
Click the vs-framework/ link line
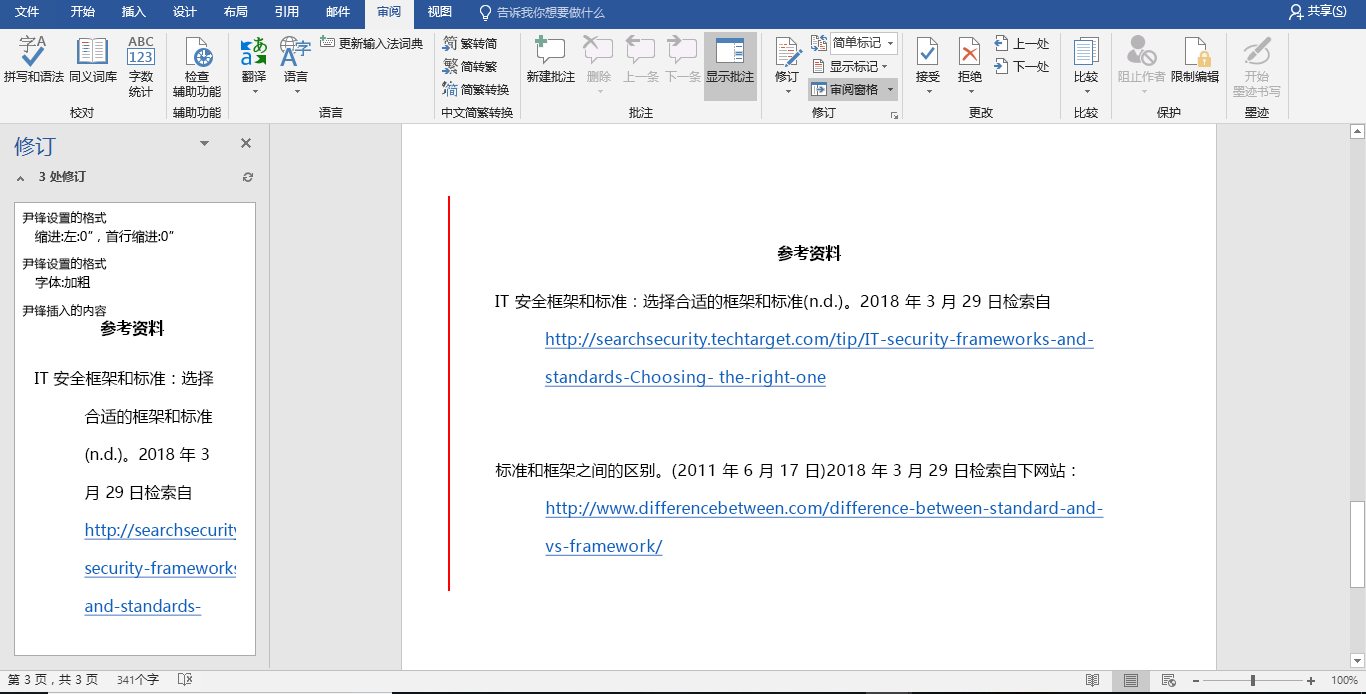pos(604,546)
